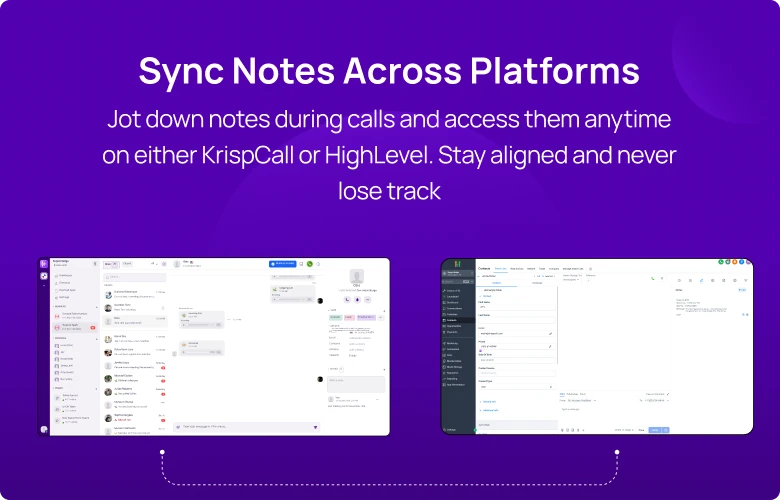Click blue round icon at HighLevel top-right

[741, 262]
